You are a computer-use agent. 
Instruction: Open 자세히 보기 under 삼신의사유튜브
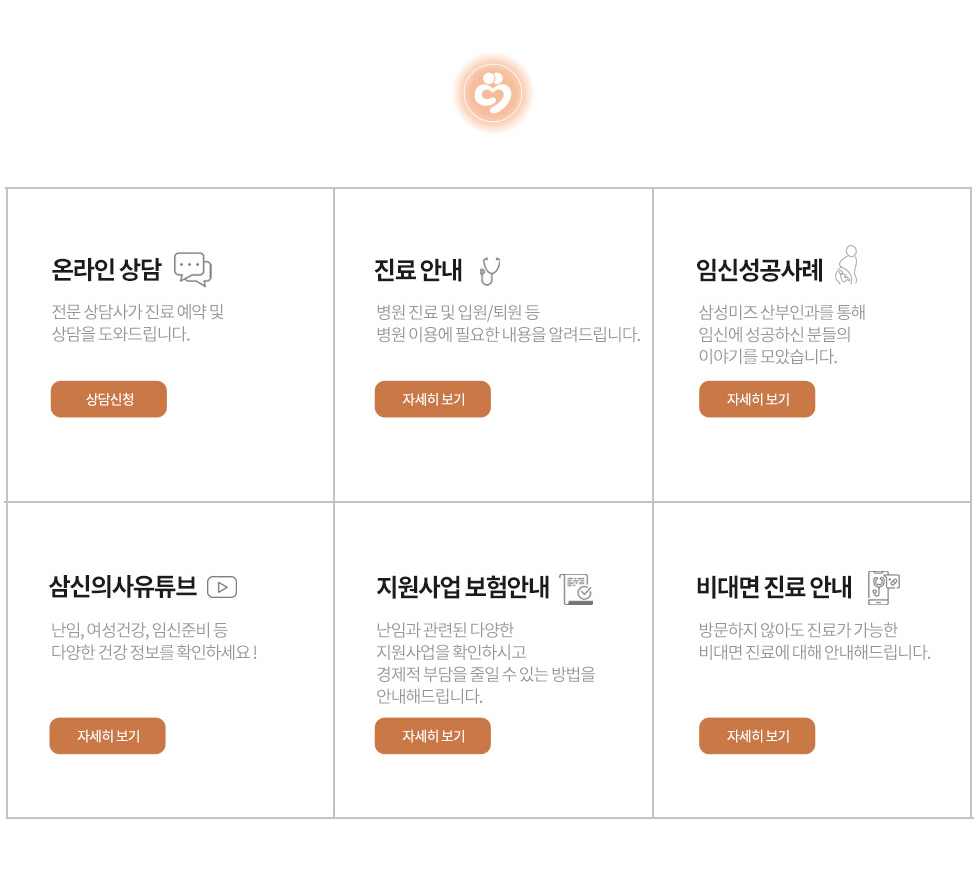(x=108, y=736)
